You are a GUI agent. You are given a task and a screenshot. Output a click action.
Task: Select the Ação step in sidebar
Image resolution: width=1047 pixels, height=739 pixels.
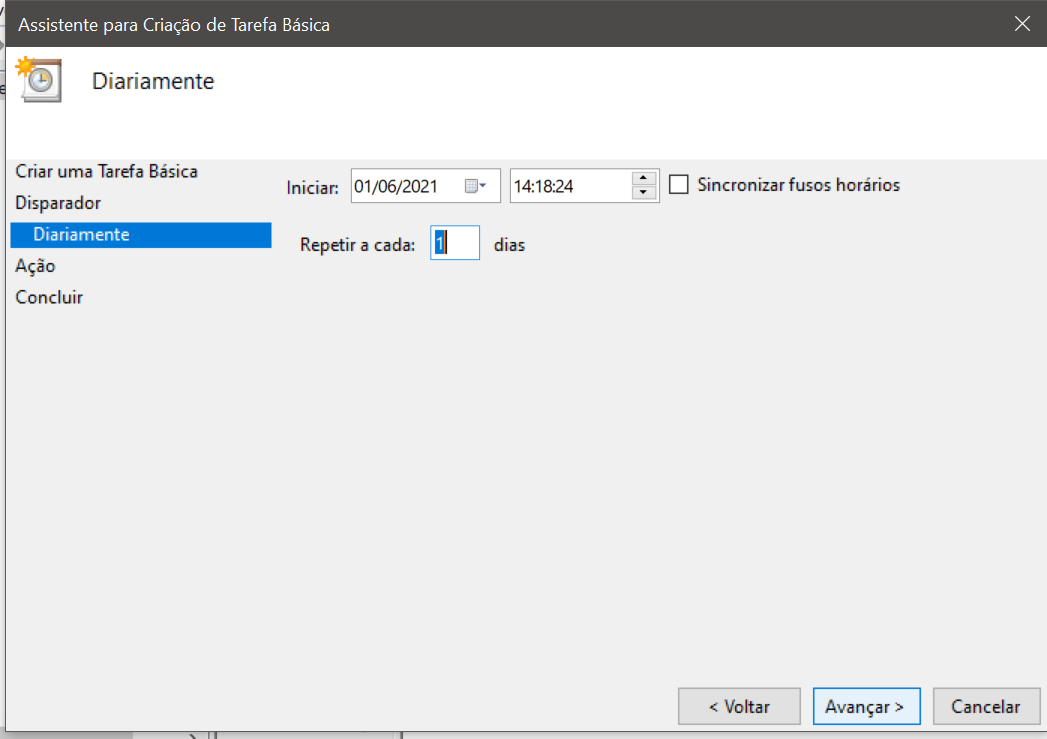coord(35,266)
